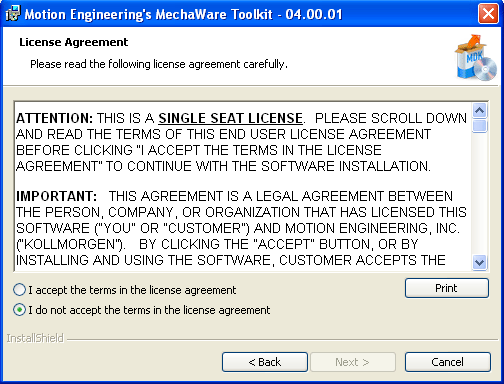Select 'I do not accept the terms' radio button

coord(19,310)
